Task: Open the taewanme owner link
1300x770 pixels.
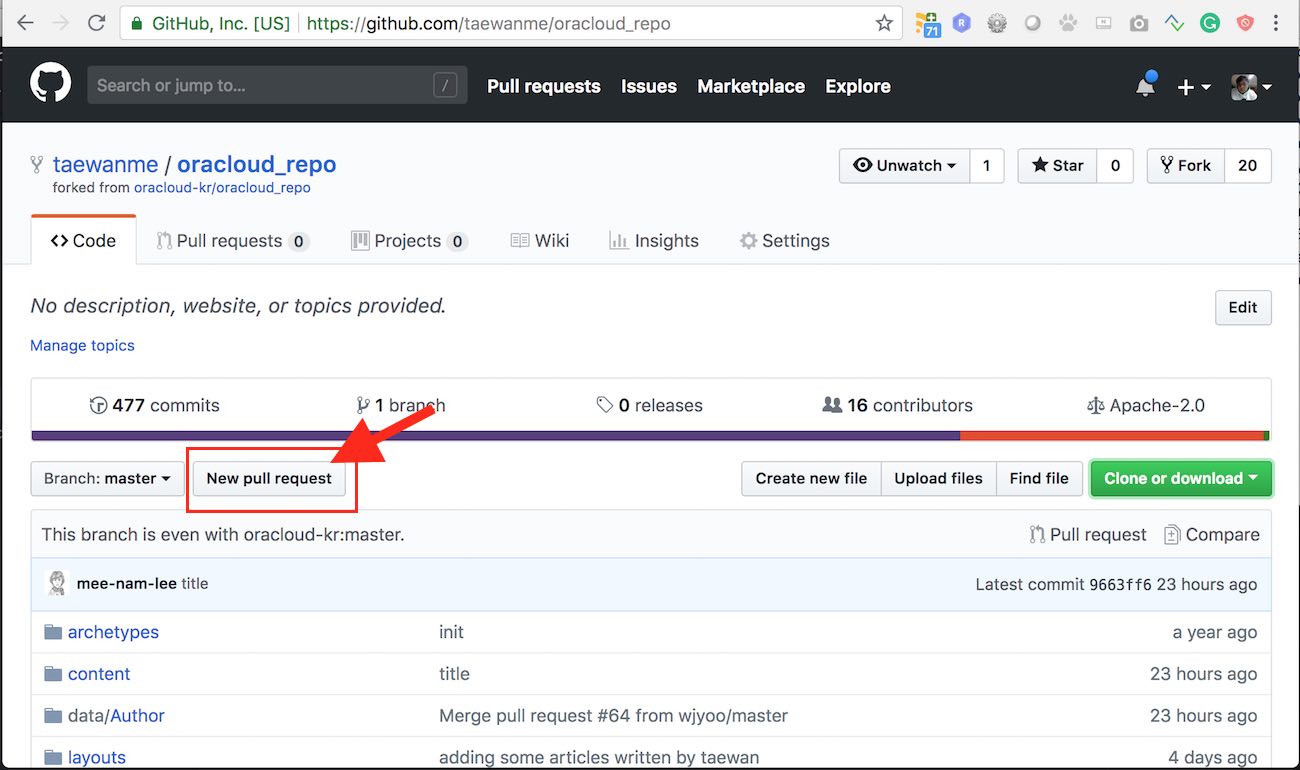Action: [x=105, y=164]
